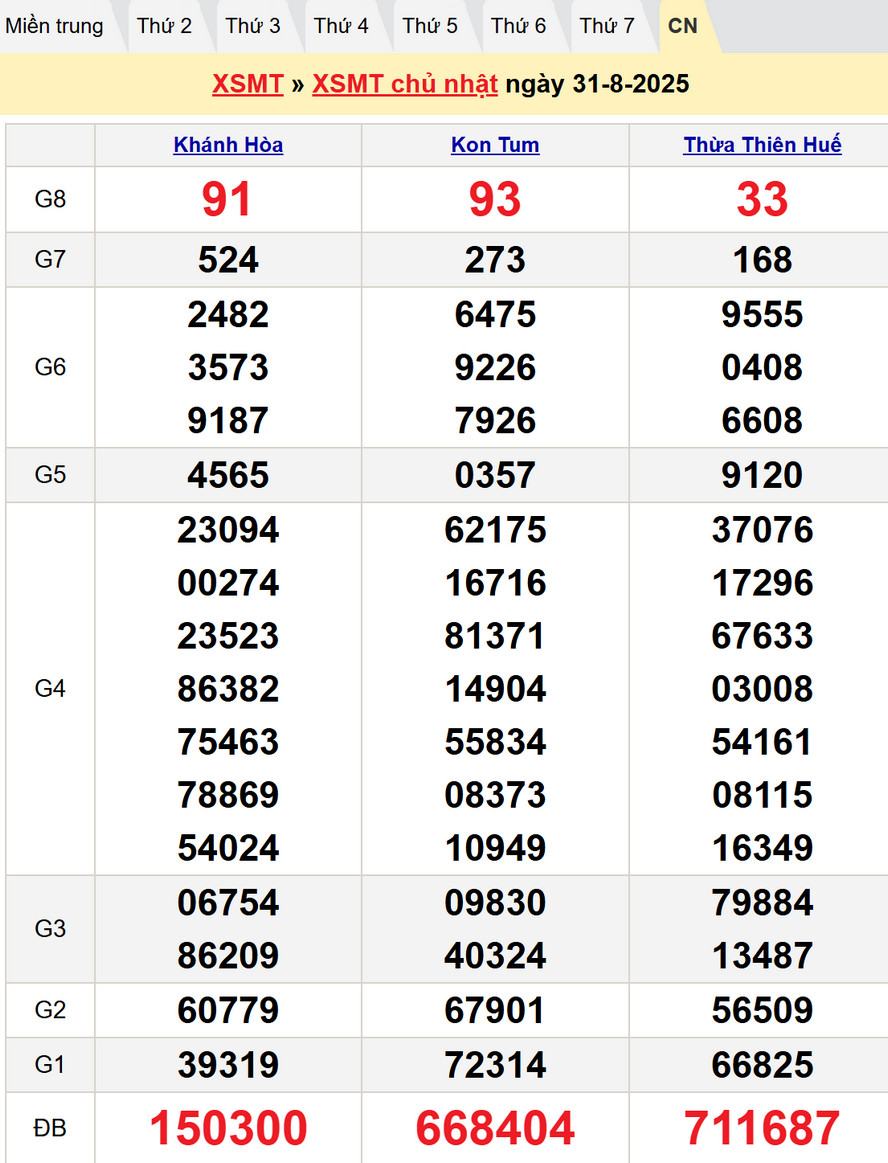Viewport: 888px width, 1163px height.
Task: Select the Thứ 7 tab
Action: pos(607,26)
